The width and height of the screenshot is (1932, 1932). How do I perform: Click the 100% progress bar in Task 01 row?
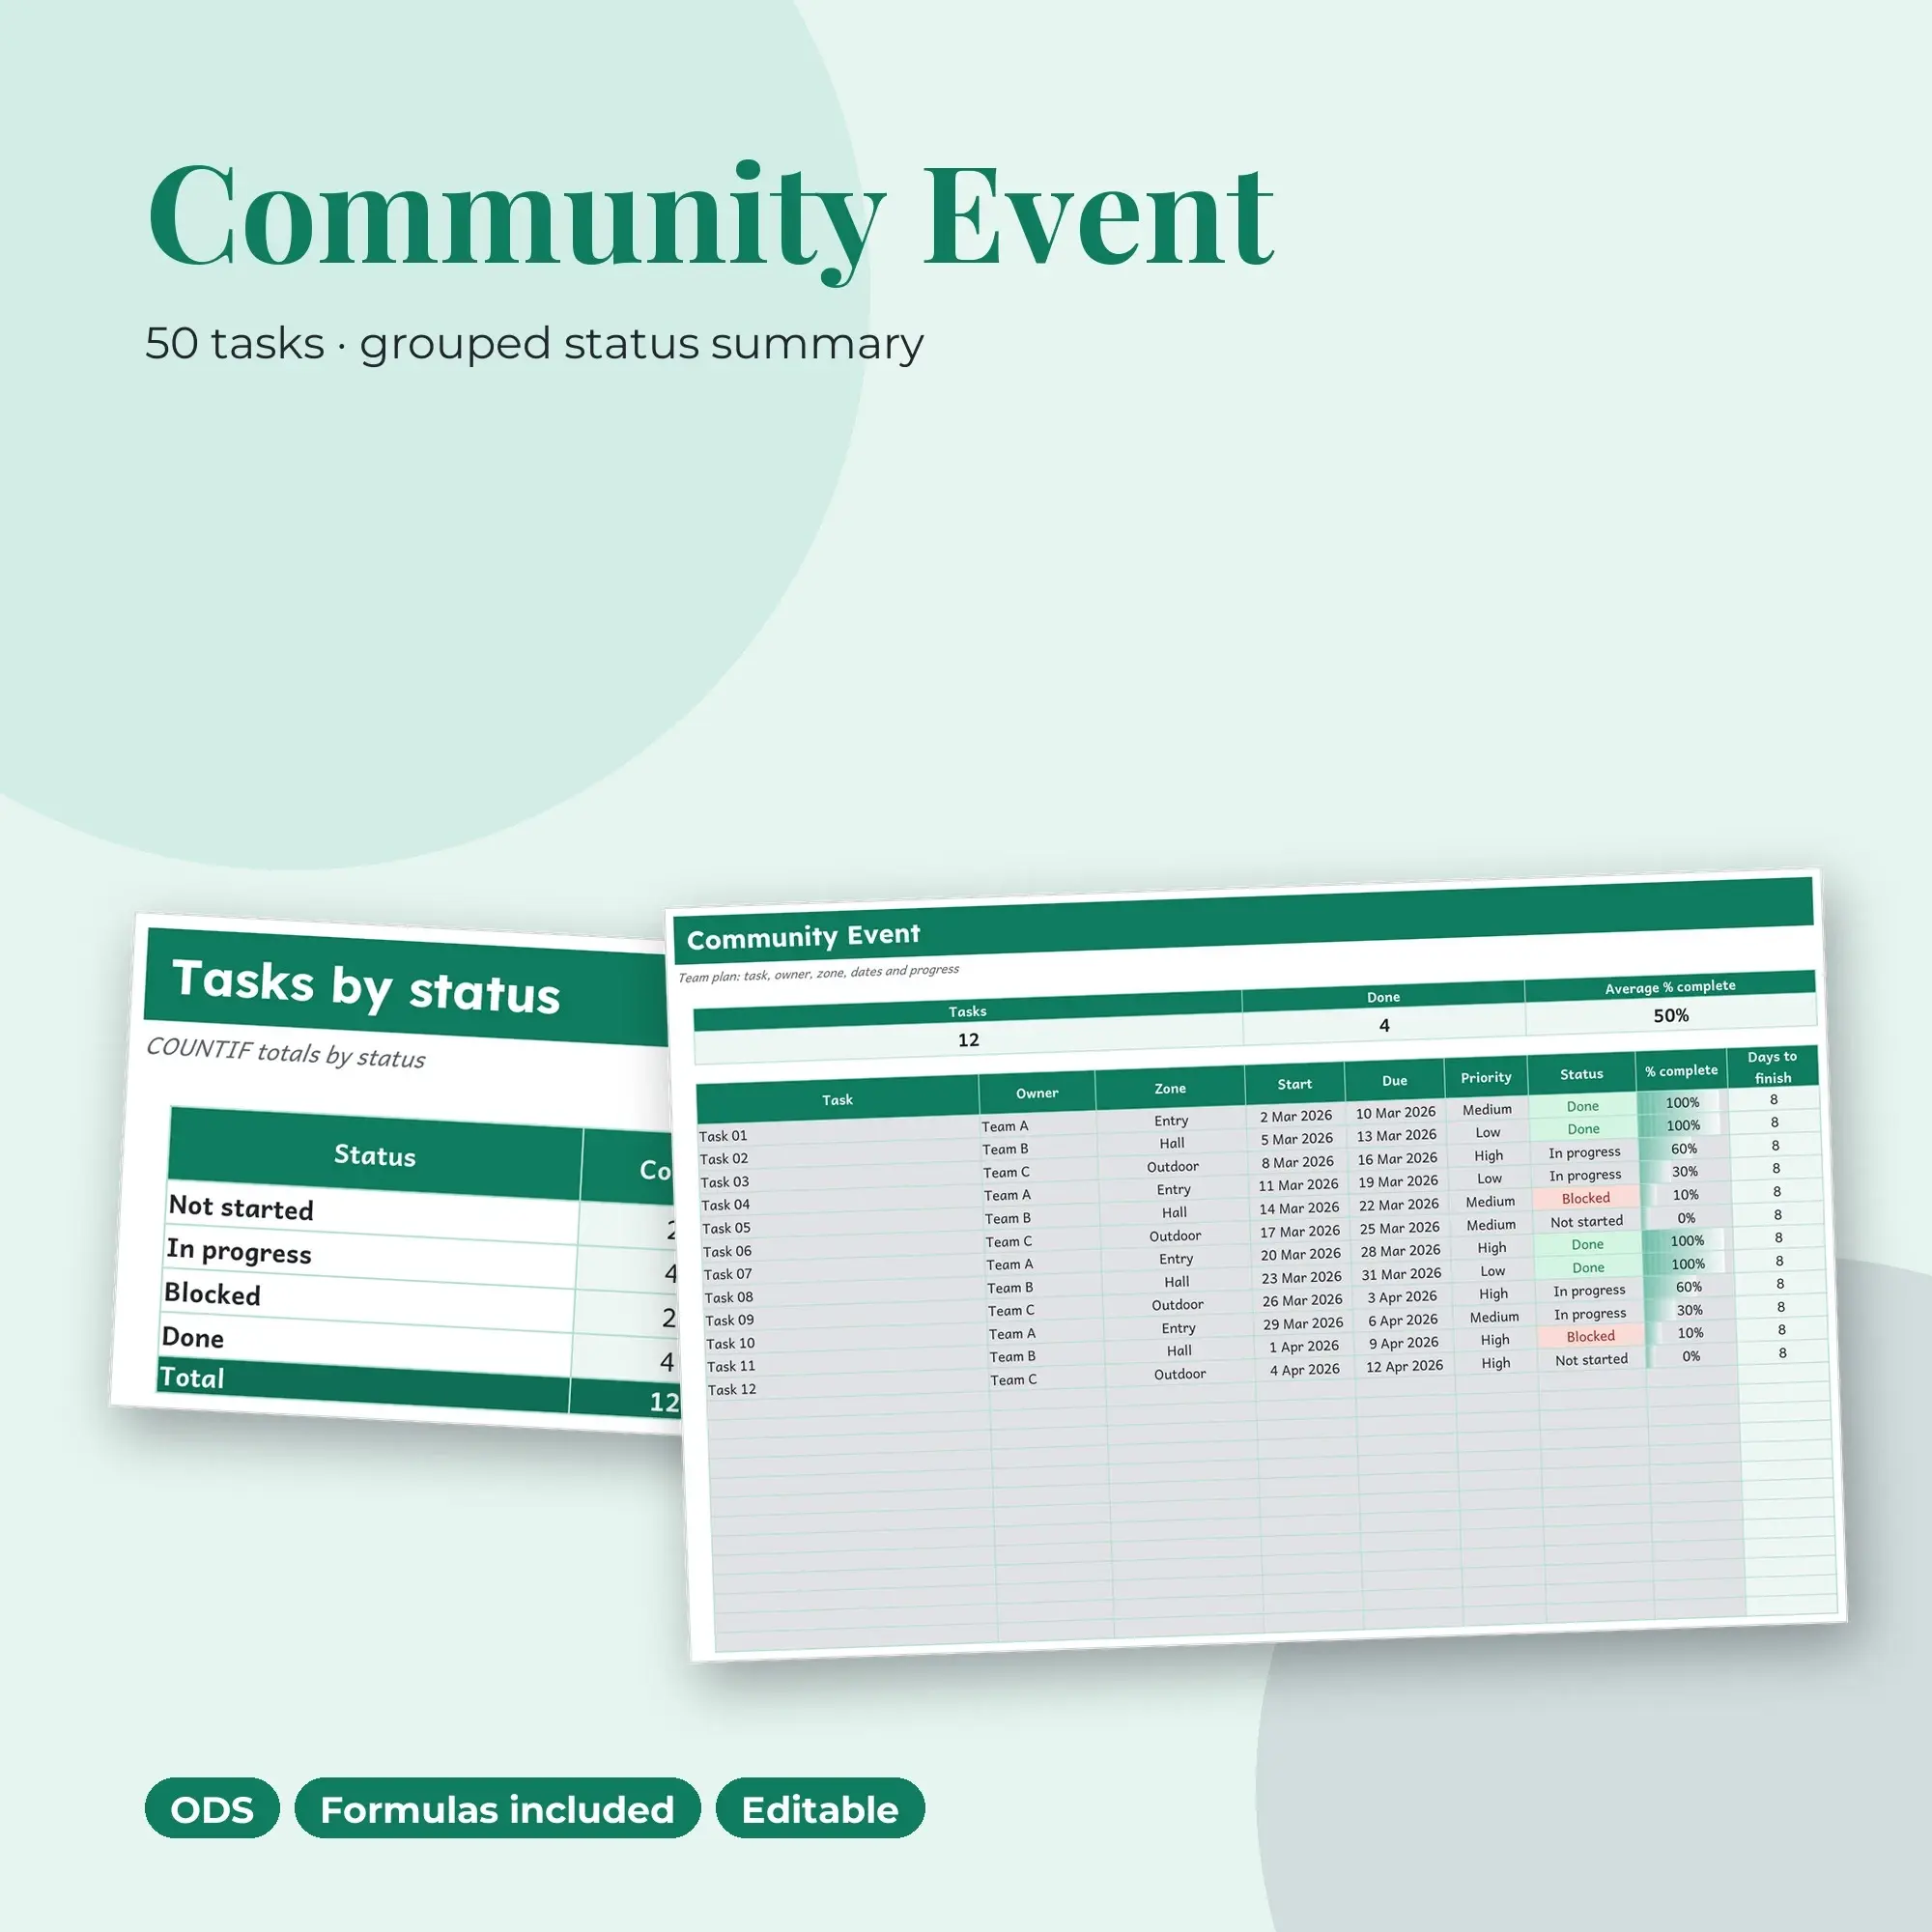point(1682,1102)
